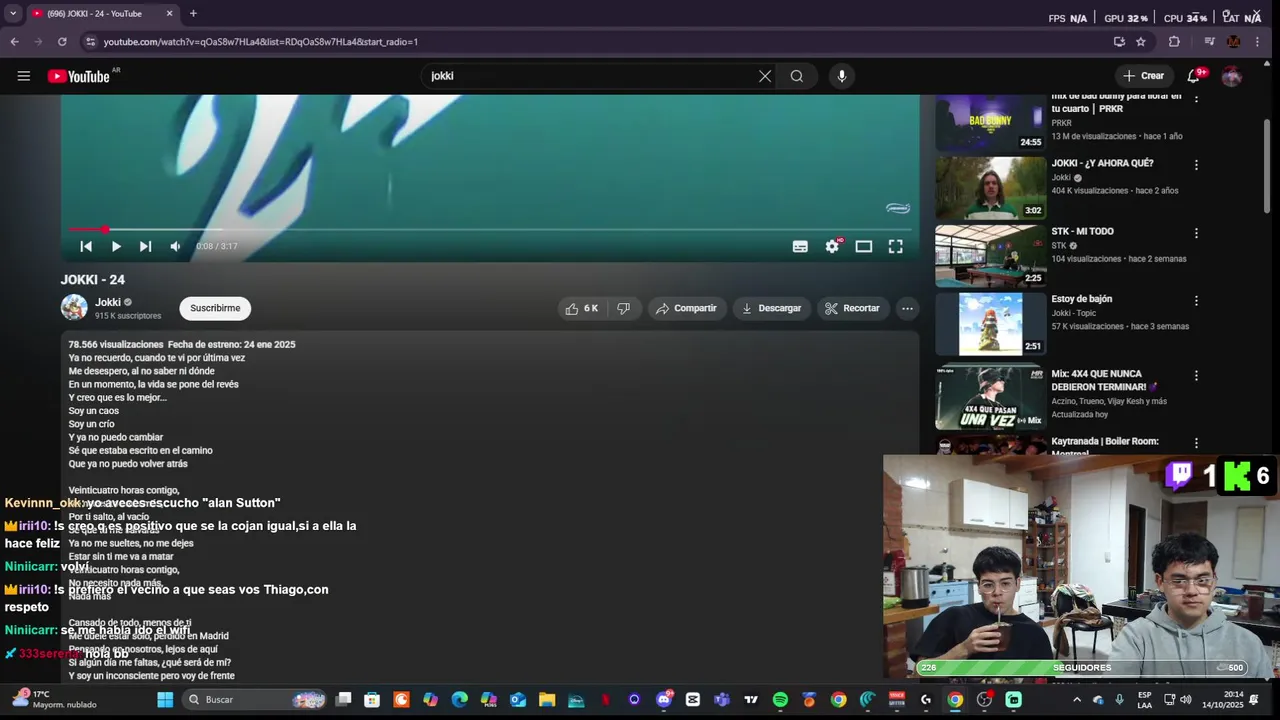The height and width of the screenshot is (720, 1280).
Task: Skip to the previous video
Action: pyautogui.click(x=86, y=246)
